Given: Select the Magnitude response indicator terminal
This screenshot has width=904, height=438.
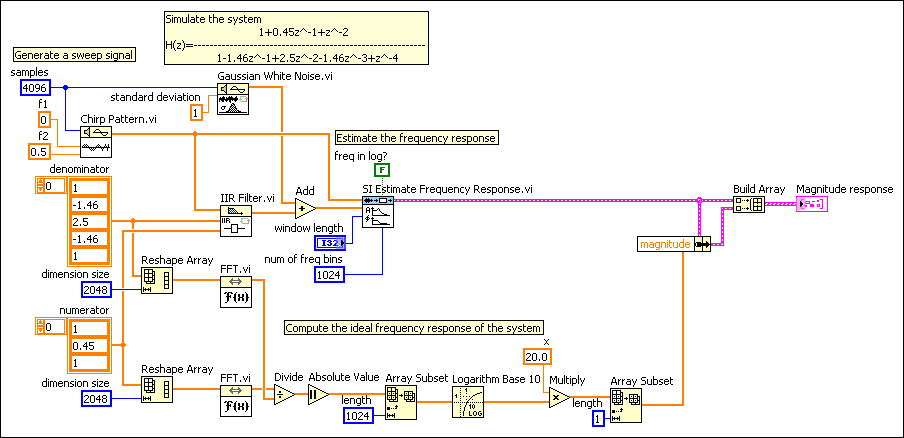Looking at the screenshot, I should pyautogui.click(x=810, y=204).
